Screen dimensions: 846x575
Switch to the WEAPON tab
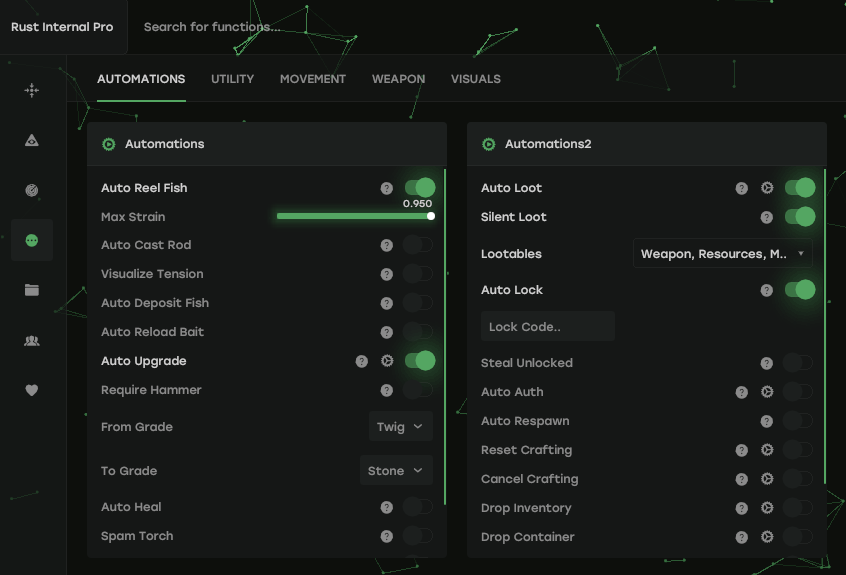click(x=398, y=79)
